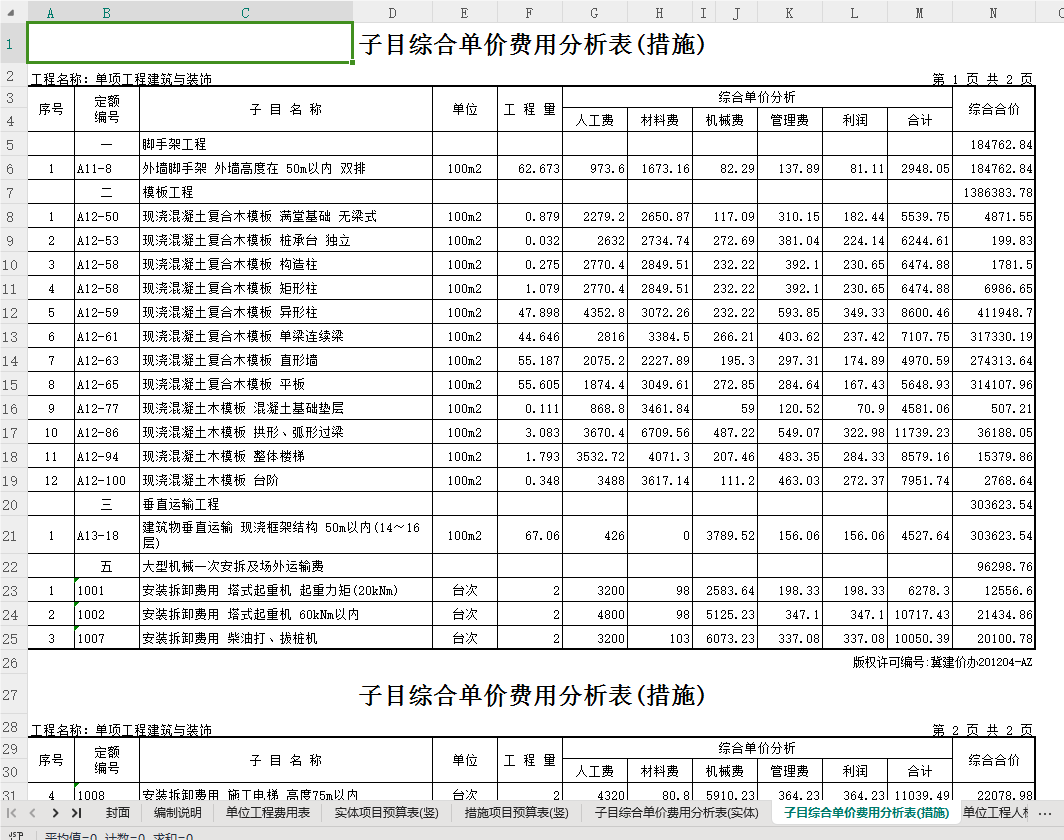This screenshot has height=840, width=1064.
Task: Select row 7 by its row header
Action: click(x=10, y=193)
